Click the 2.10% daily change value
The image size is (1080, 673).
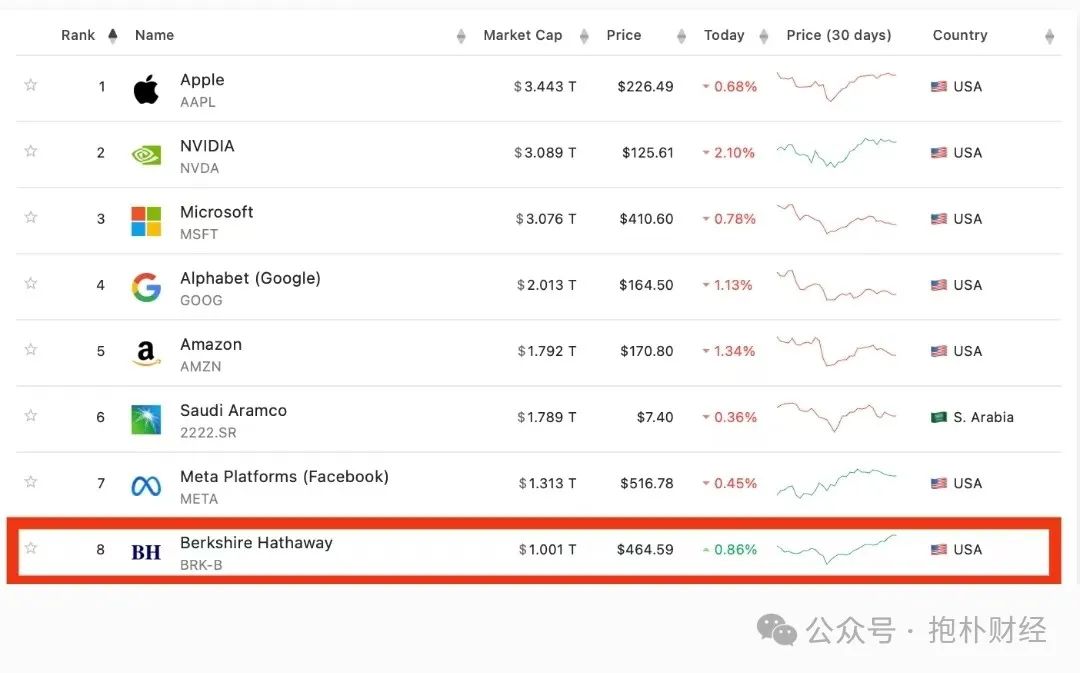734,153
